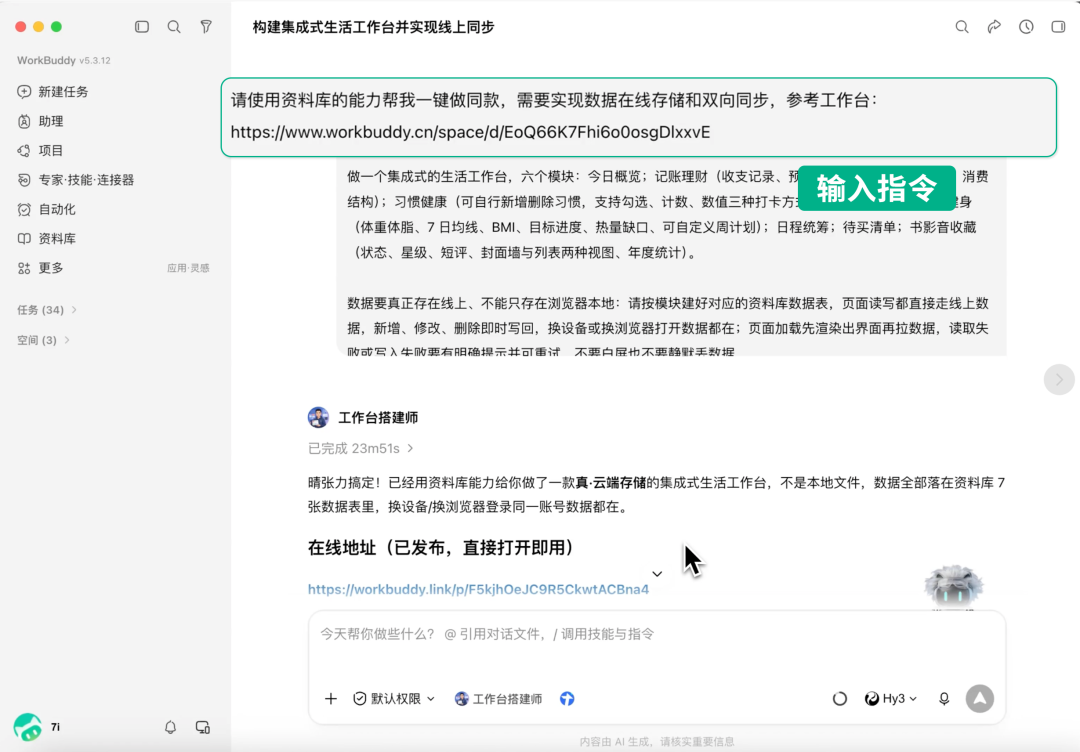Viewport: 1080px width, 752px height.
Task: Click WorkBuddy v5.3.12 label
Action: pos(63,60)
